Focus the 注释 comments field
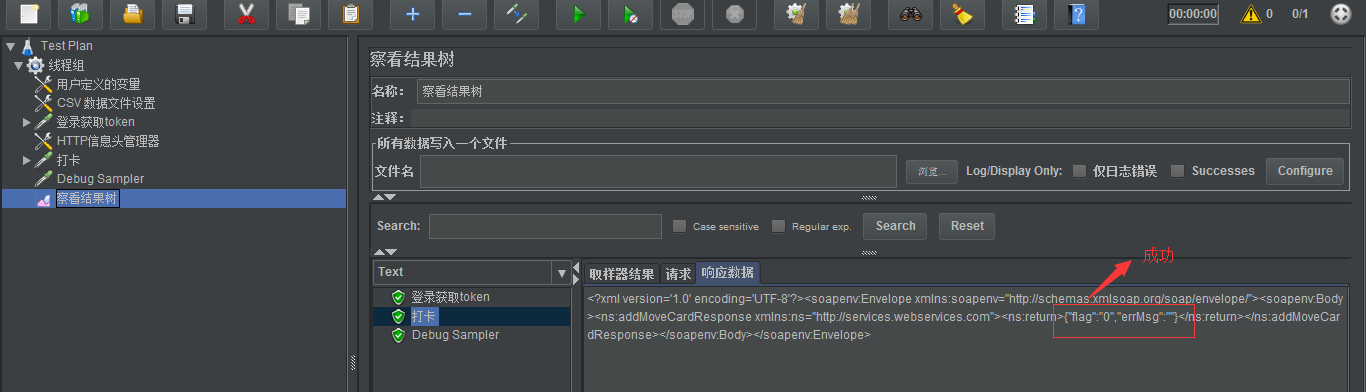The width and height of the screenshot is (1366, 392). (x=880, y=119)
